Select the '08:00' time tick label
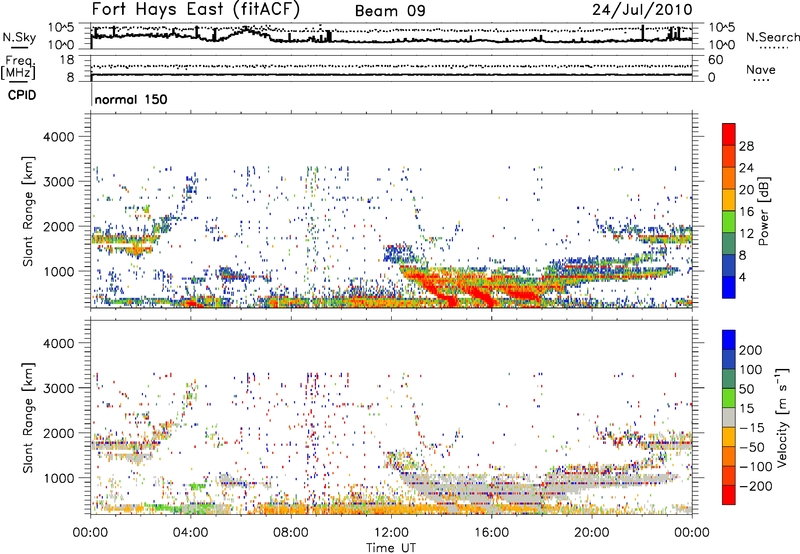Image resolution: width=800 pixels, height=554 pixels. pyautogui.click(x=291, y=533)
